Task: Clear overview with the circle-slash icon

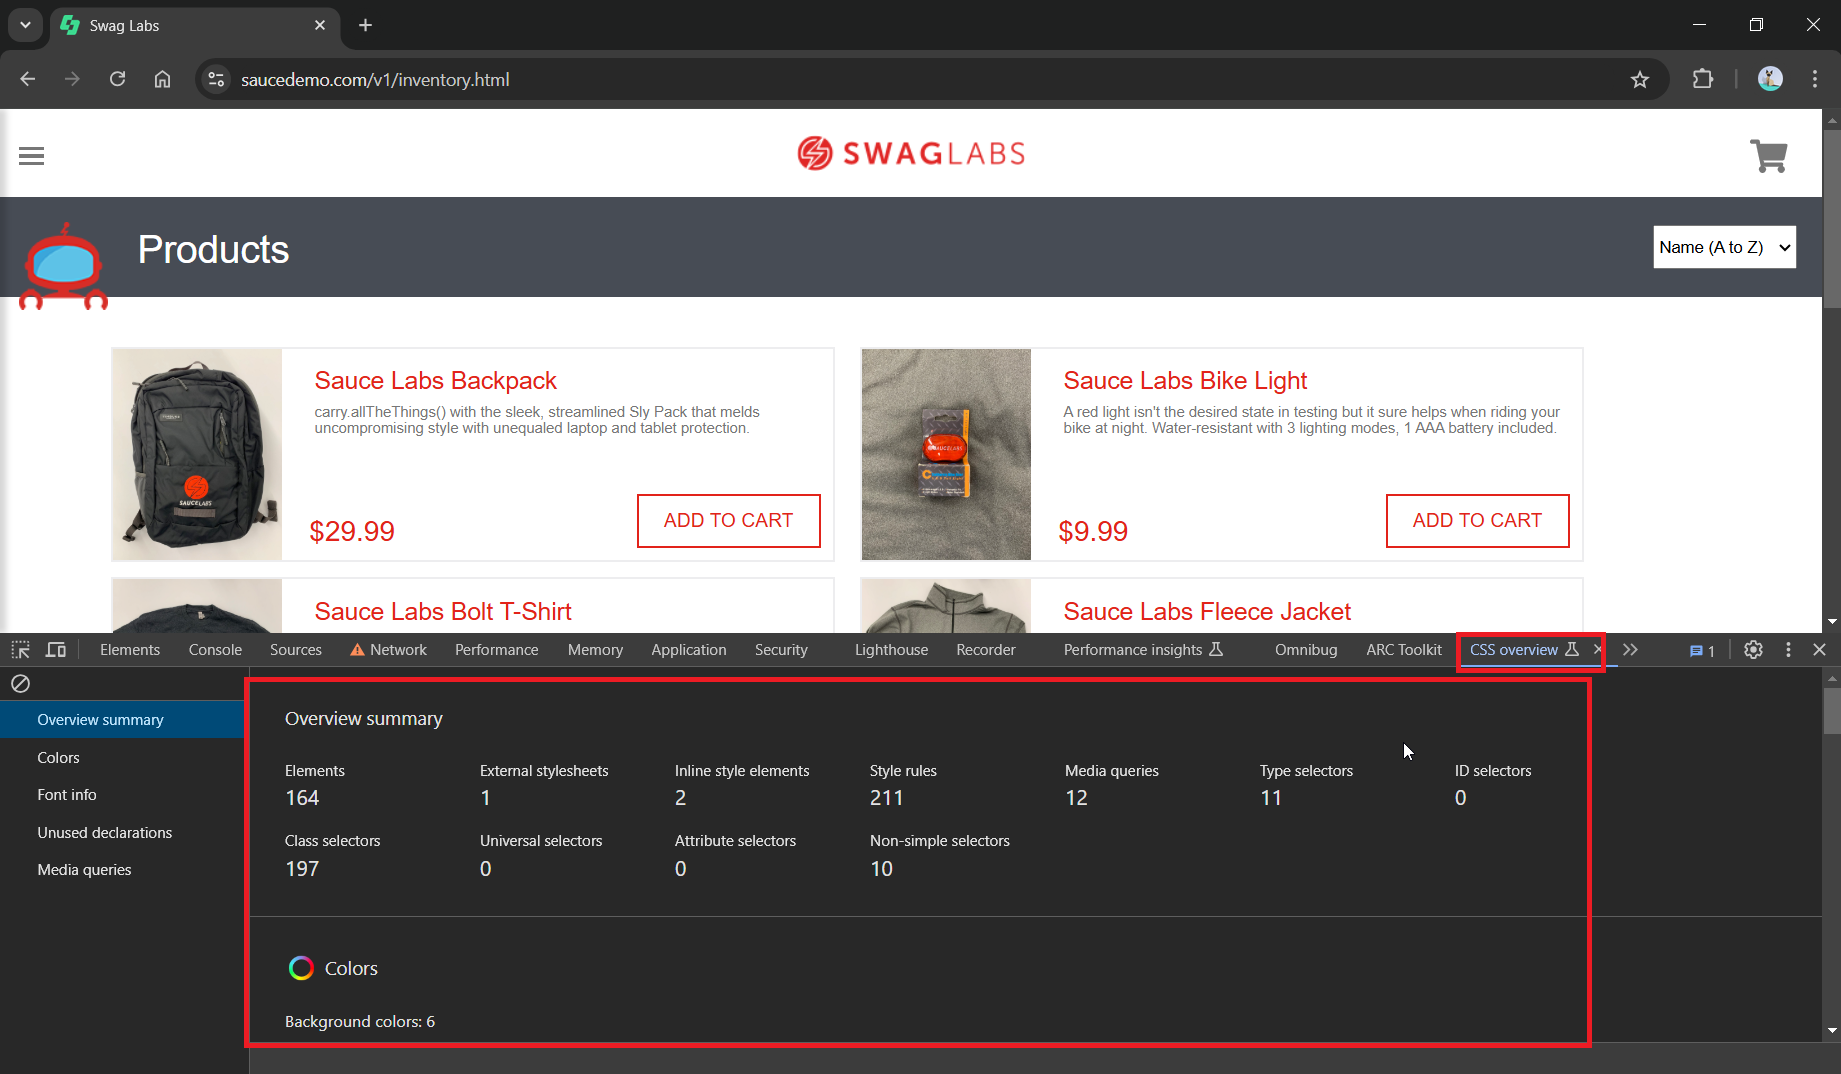Action: click(x=20, y=683)
